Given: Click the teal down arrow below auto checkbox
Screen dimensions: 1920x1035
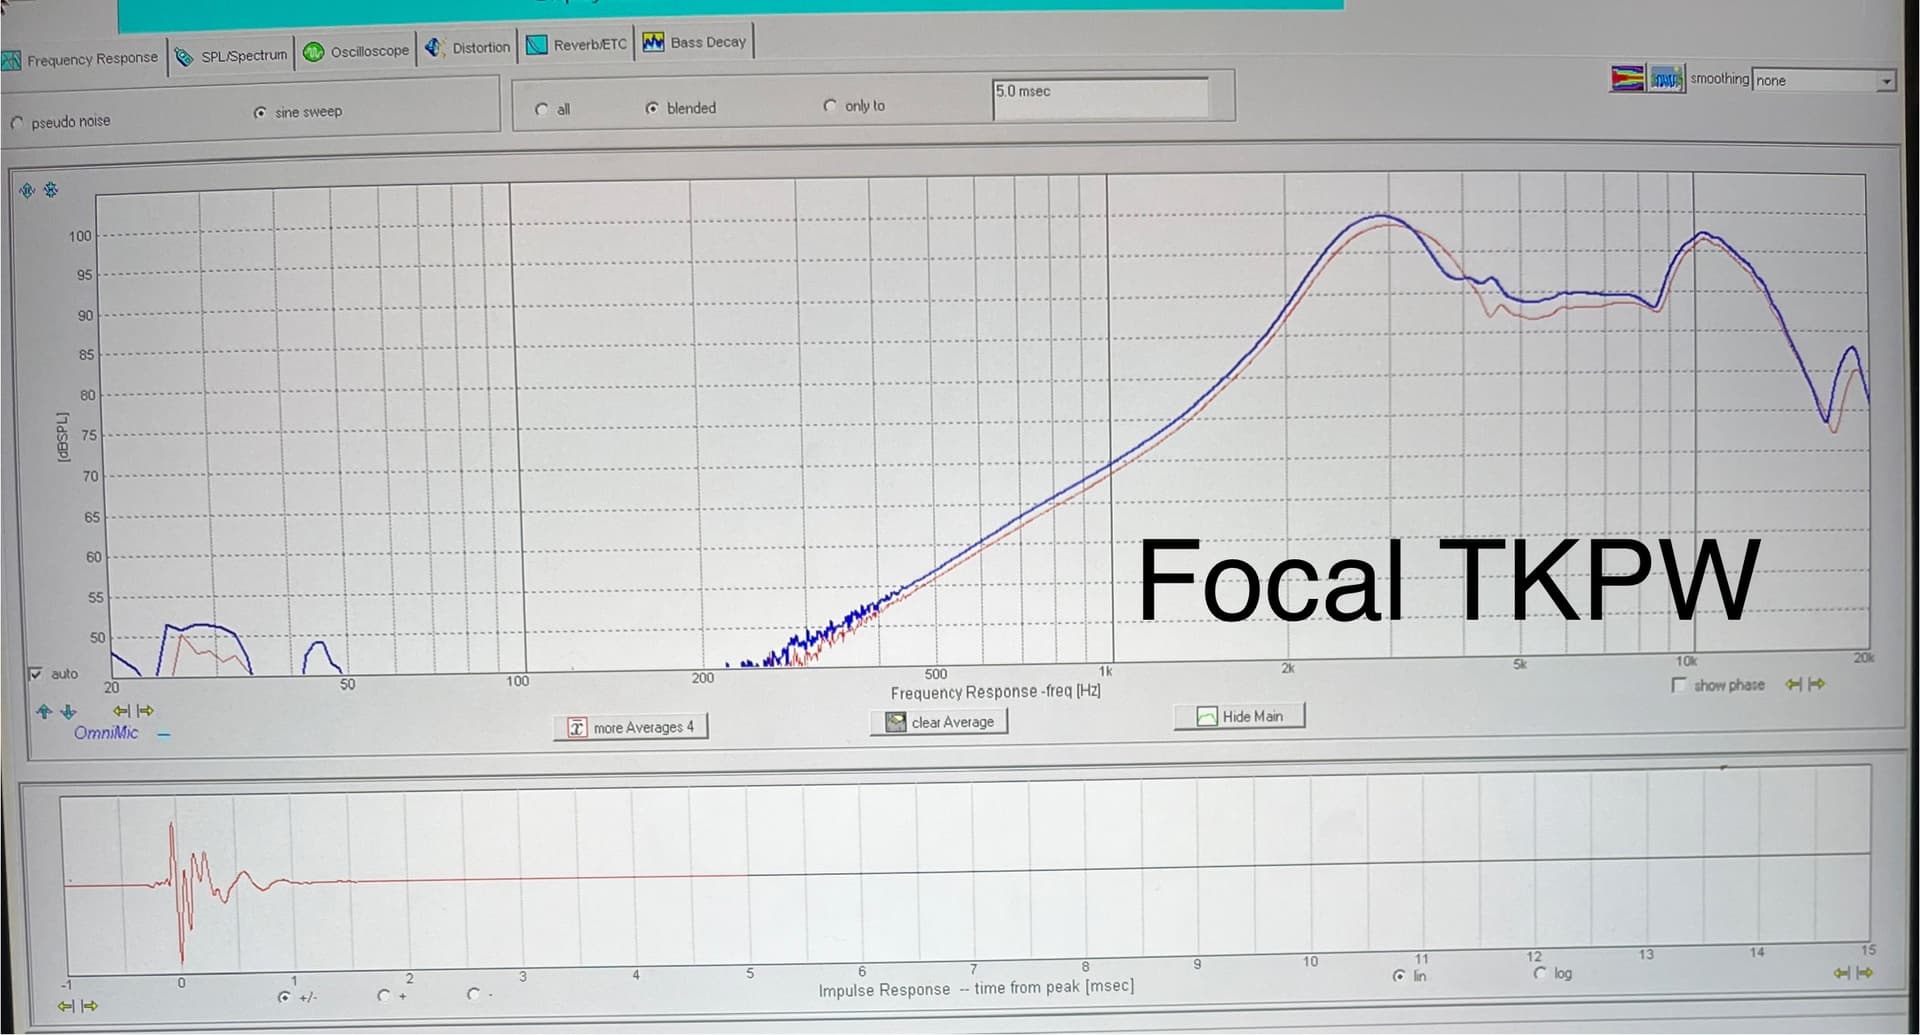Looking at the screenshot, I should (68, 712).
